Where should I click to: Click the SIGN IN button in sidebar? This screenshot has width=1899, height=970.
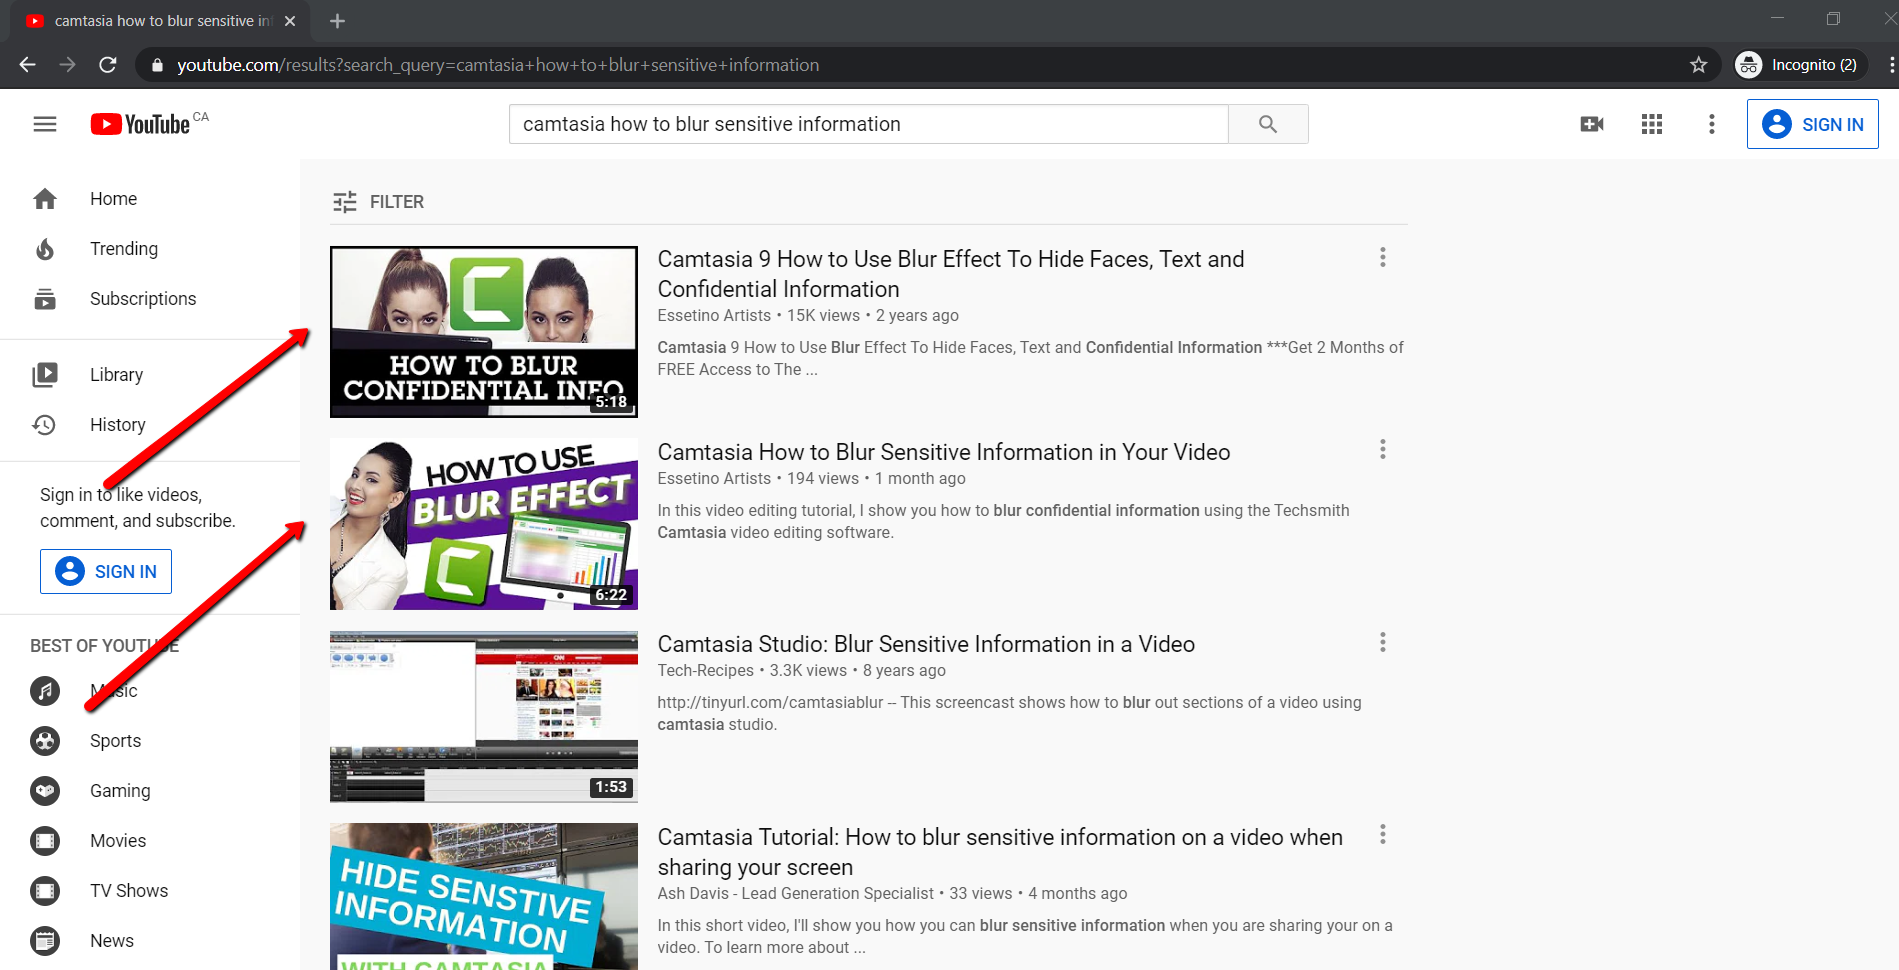tap(106, 571)
